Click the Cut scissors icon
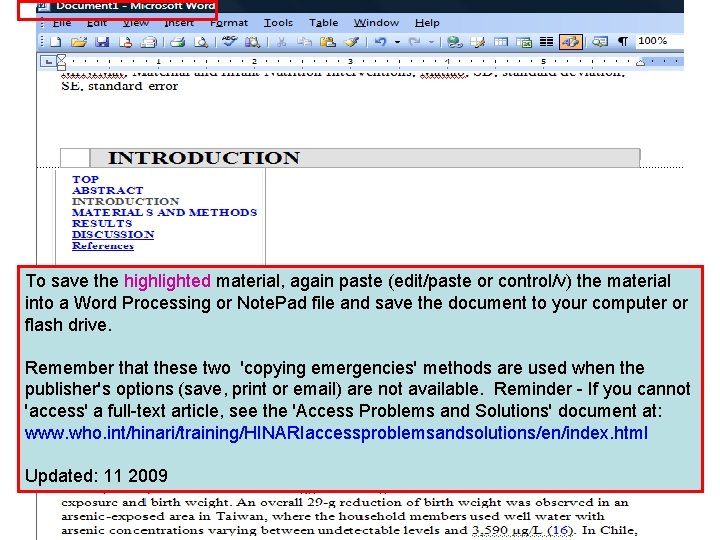Image resolution: width=720 pixels, height=540 pixels. pos(281,42)
